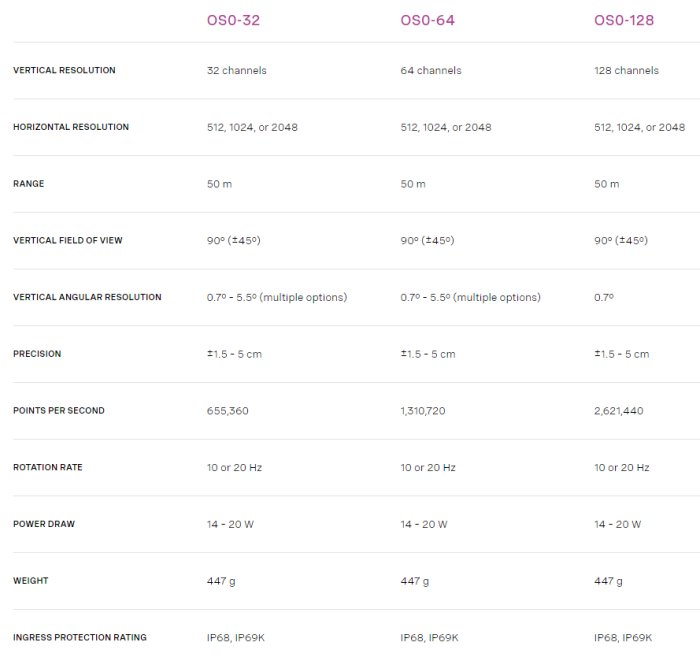Click the Points Per Second label

point(58,411)
